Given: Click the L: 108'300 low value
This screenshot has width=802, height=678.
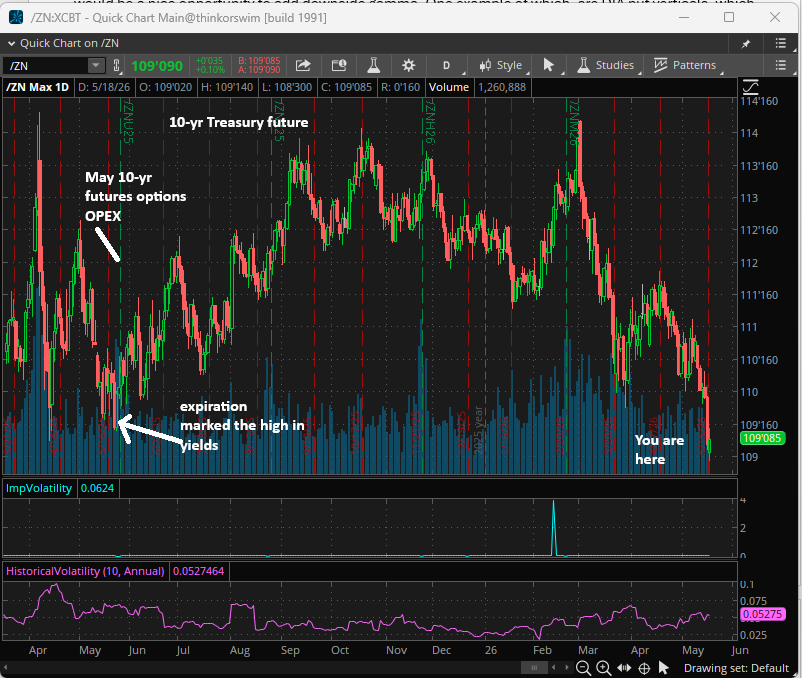Looking at the screenshot, I should 286,87.
